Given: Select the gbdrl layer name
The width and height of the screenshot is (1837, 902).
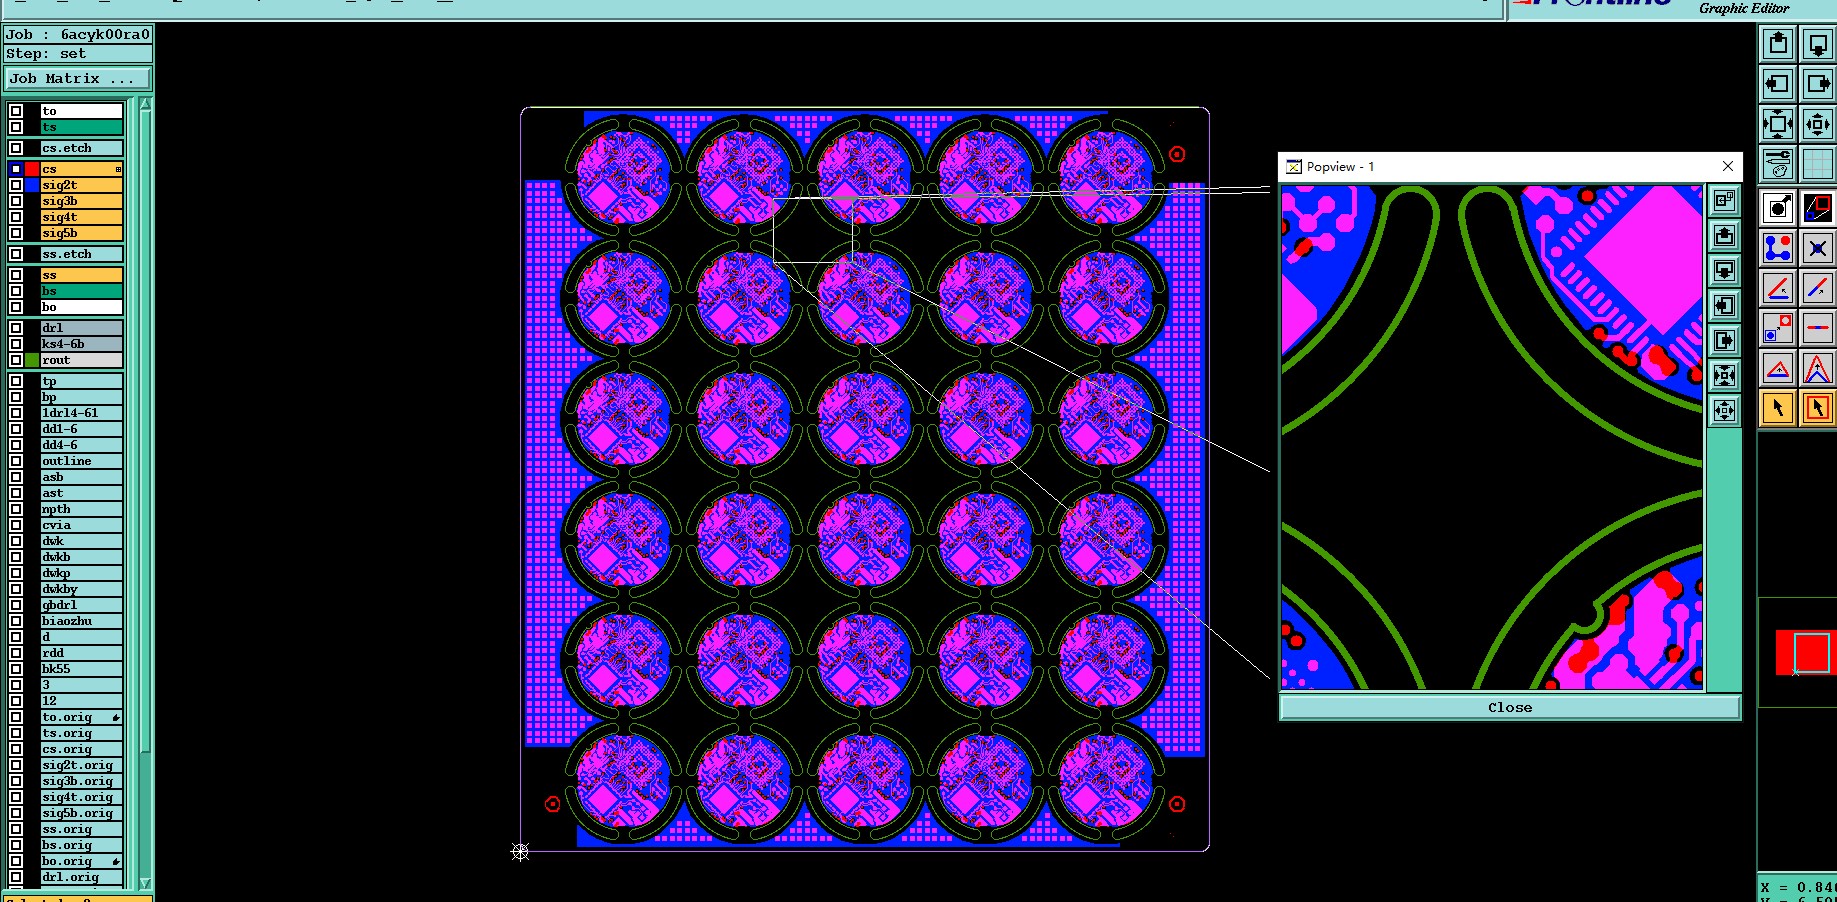Looking at the screenshot, I should [81, 605].
